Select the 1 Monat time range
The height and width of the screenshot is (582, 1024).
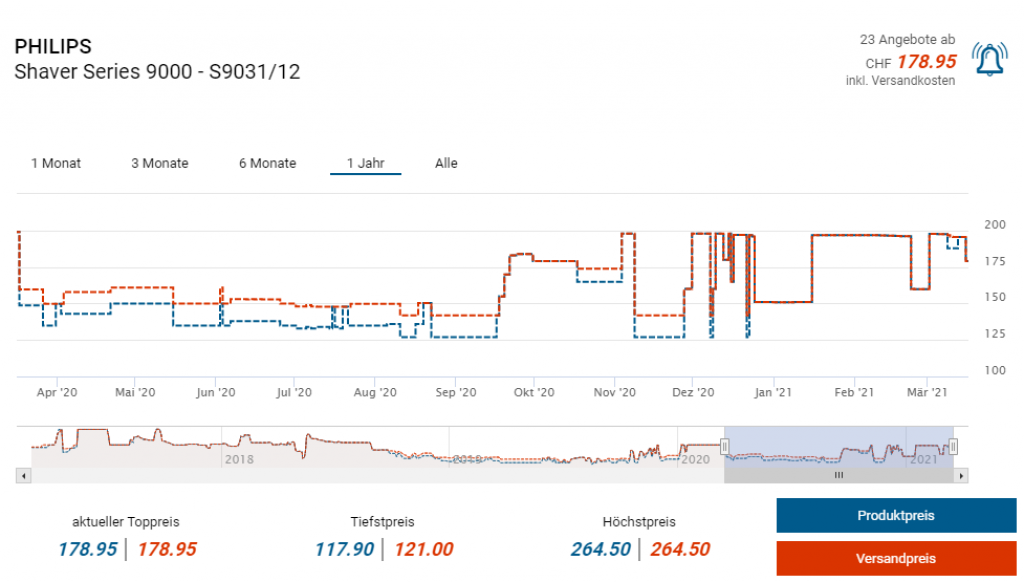(56, 163)
